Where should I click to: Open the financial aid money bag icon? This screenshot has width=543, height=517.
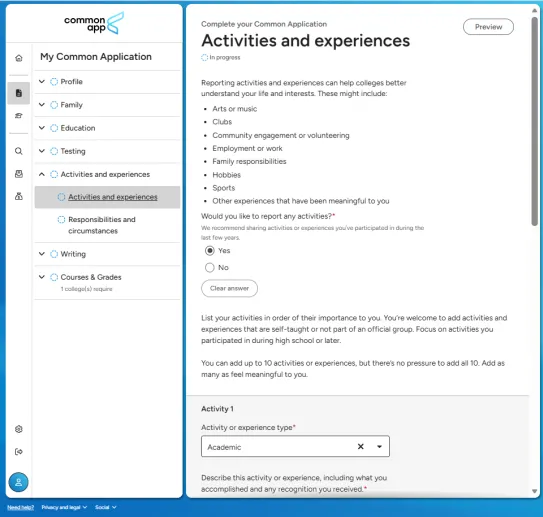[x=19, y=196]
